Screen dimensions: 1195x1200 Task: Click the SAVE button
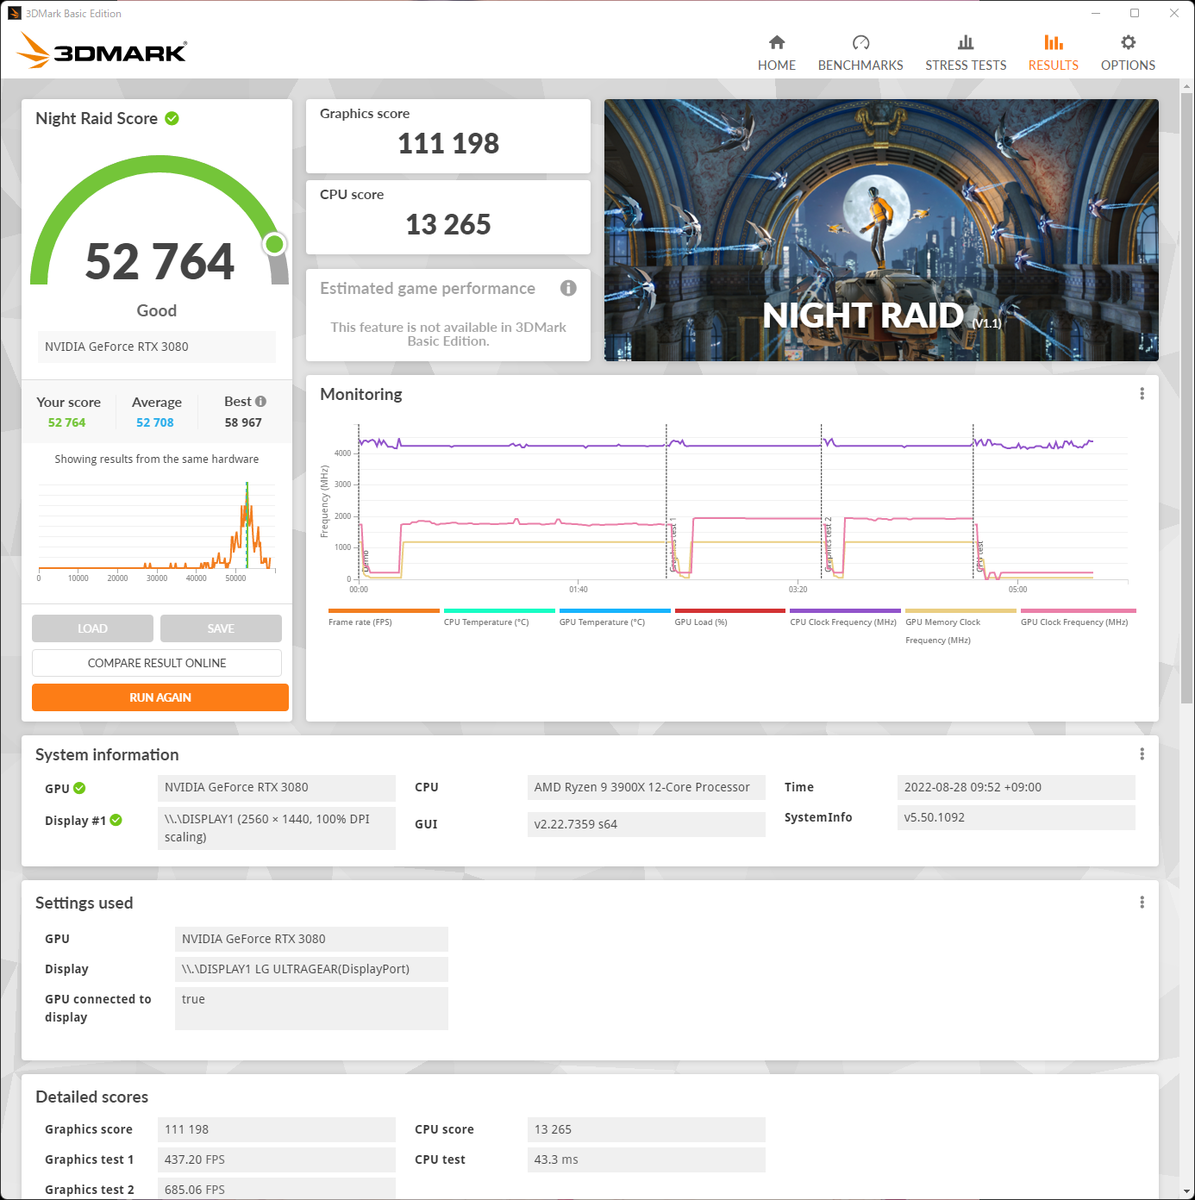[221, 628]
